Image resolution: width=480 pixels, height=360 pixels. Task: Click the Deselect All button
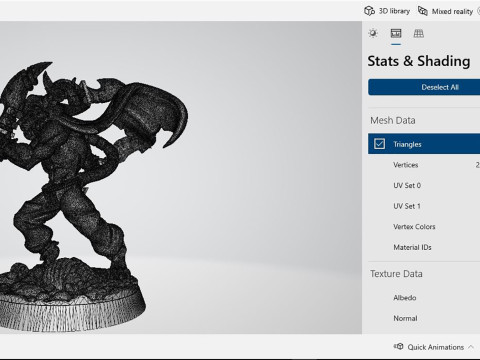[x=424, y=87]
